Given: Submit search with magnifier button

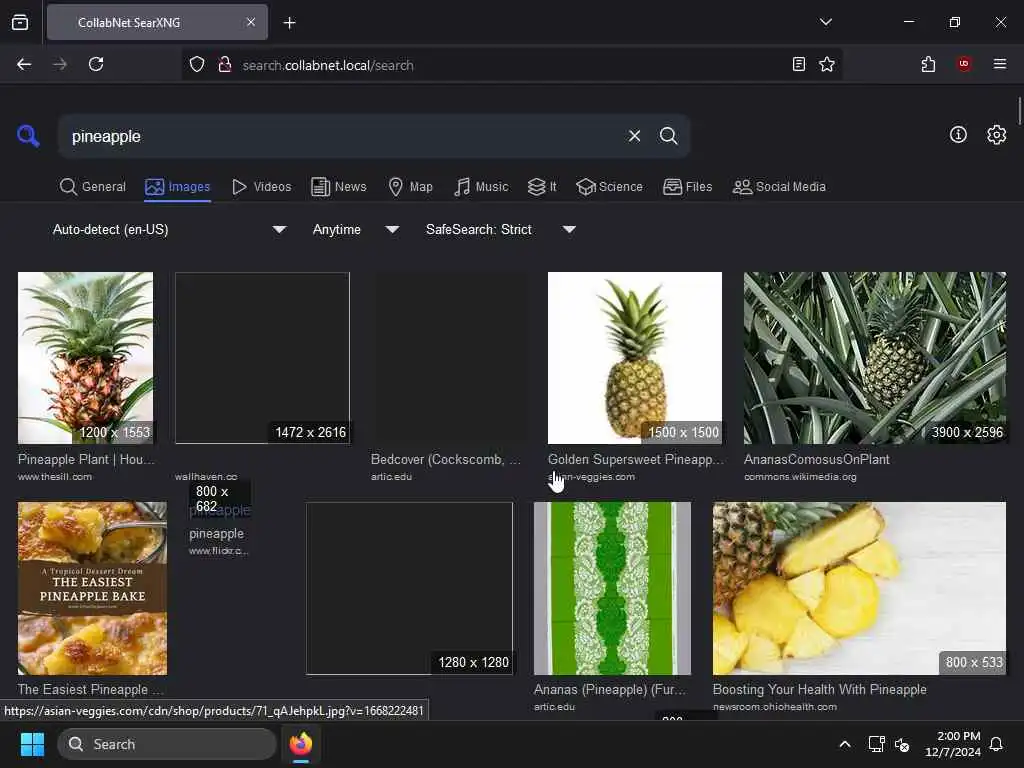Looking at the screenshot, I should coord(668,136).
